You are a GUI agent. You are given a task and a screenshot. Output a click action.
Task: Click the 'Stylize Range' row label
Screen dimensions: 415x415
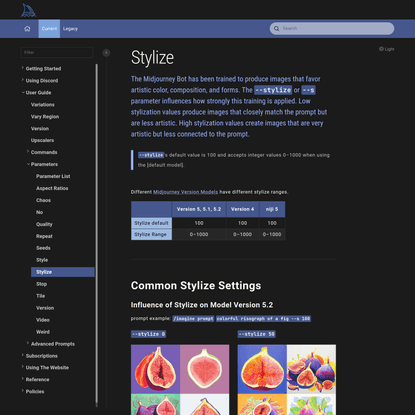coord(151,234)
